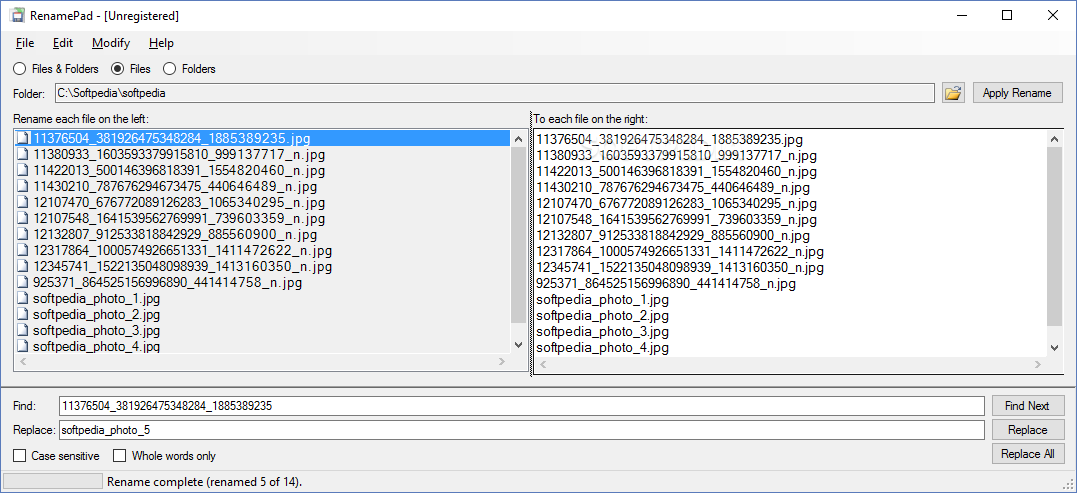Viewport: 1077px width, 493px height.
Task: Click file icon of selected 11376504 row
Action: 23,138
